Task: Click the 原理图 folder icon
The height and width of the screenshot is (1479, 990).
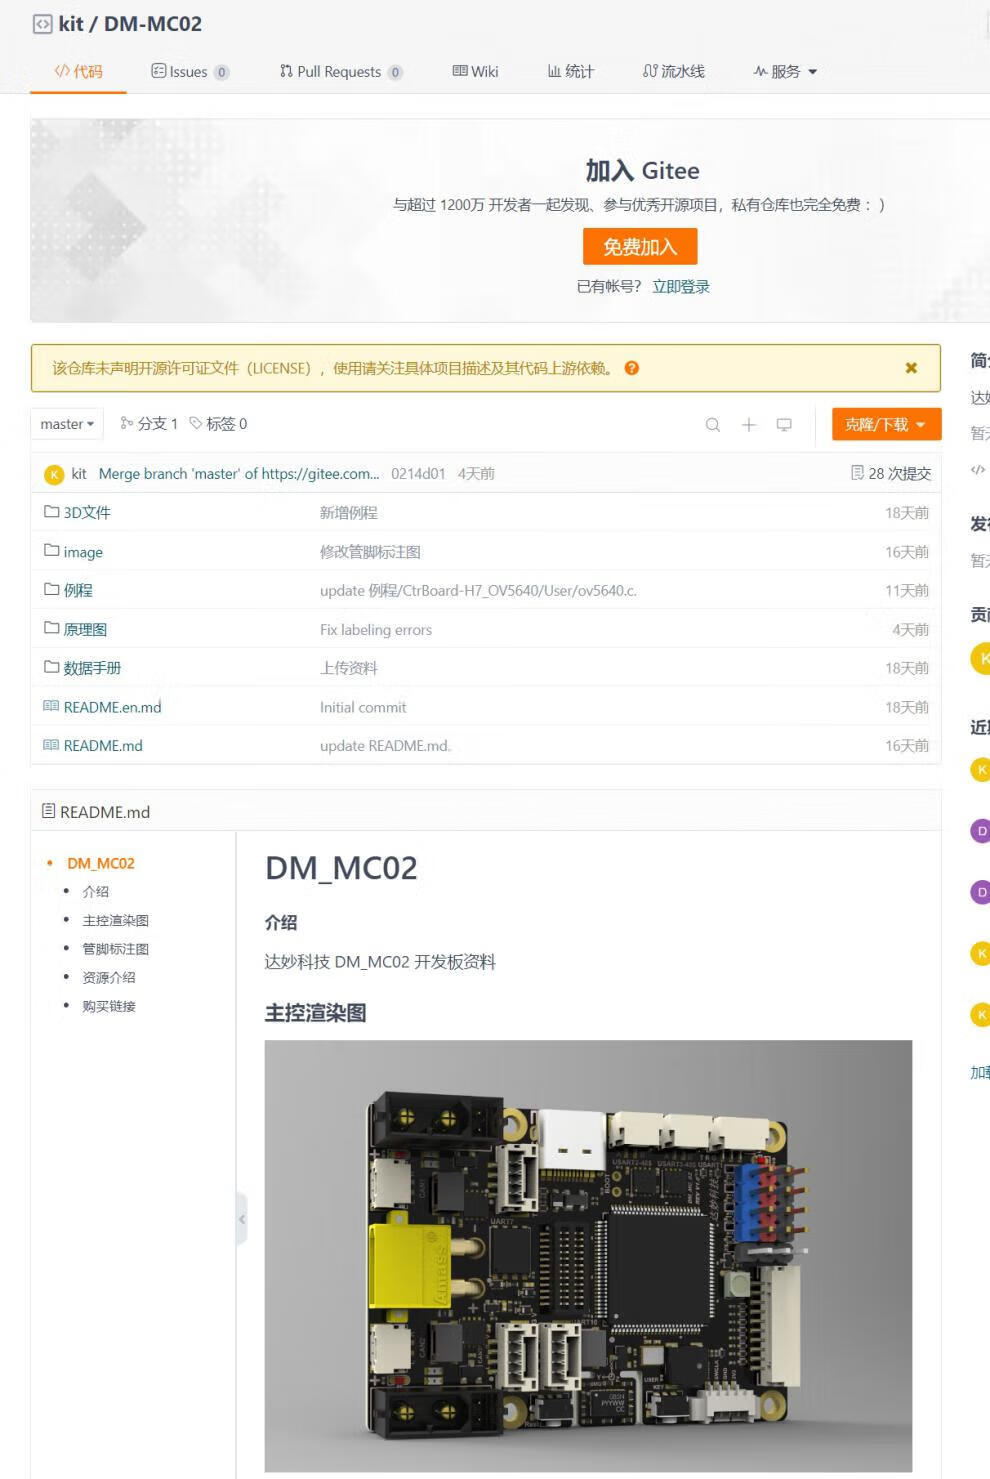Action: [x=52, y=628]
